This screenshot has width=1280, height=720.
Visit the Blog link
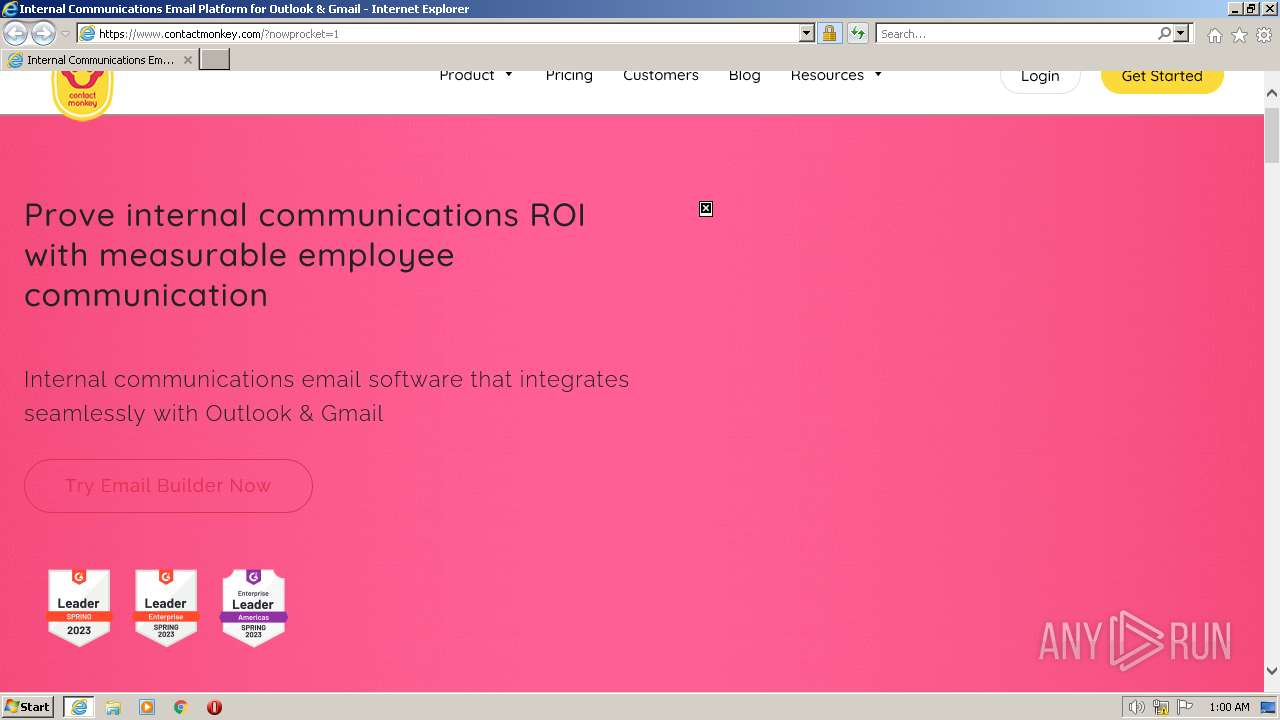tap(744, 76)
